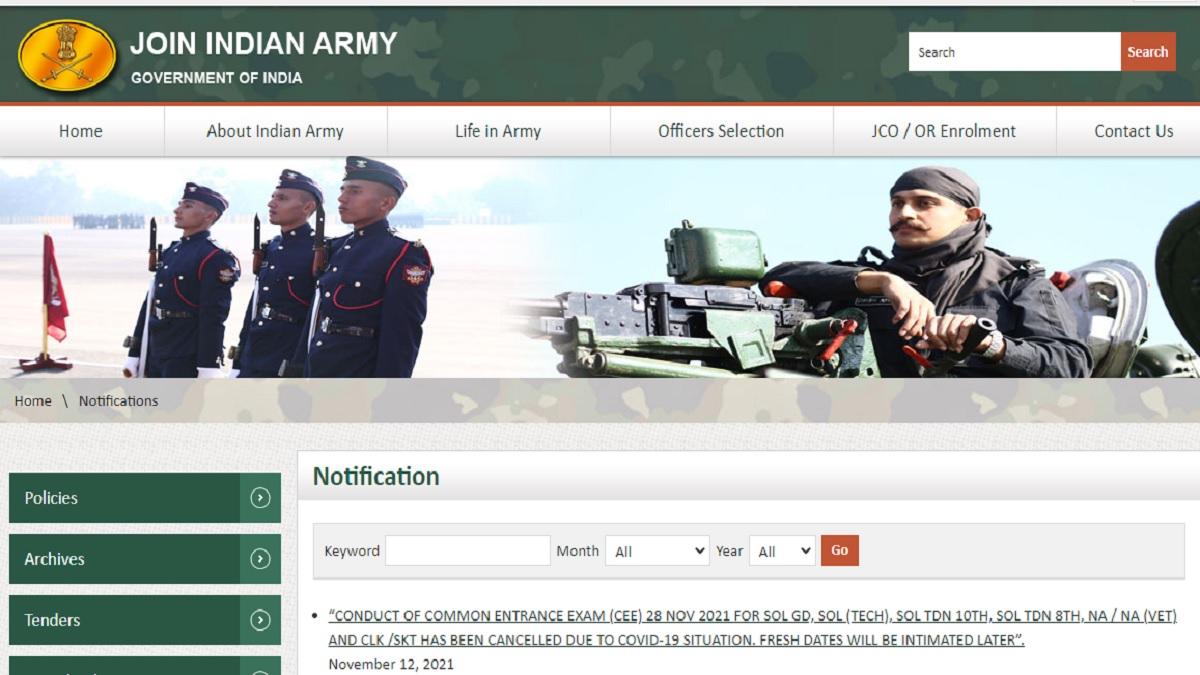This screenshot has width=1200, height=675.
Task: Click inside the Keyword input field
Action: (467, 551)
